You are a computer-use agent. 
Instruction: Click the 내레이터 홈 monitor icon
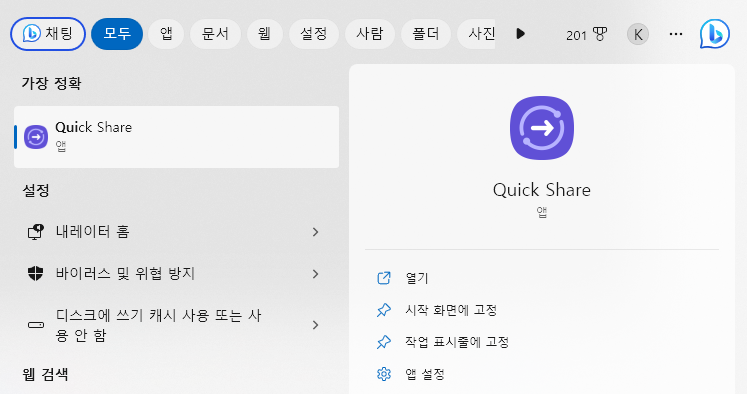35,232
